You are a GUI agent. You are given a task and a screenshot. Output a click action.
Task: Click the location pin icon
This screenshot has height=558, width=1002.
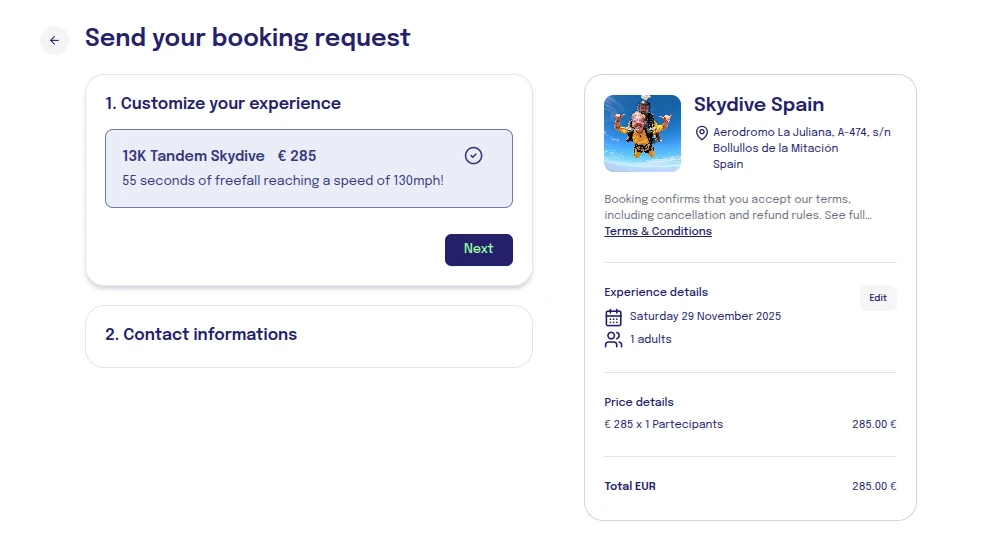[702, 133]
